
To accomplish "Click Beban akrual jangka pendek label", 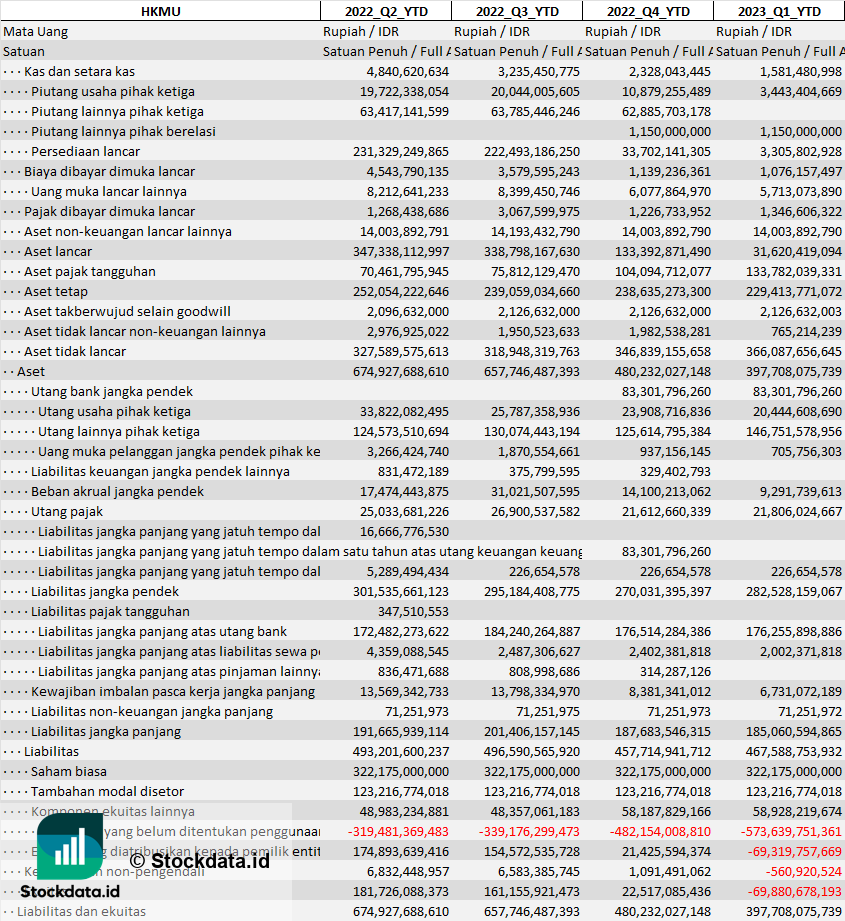I will point(117,491).
